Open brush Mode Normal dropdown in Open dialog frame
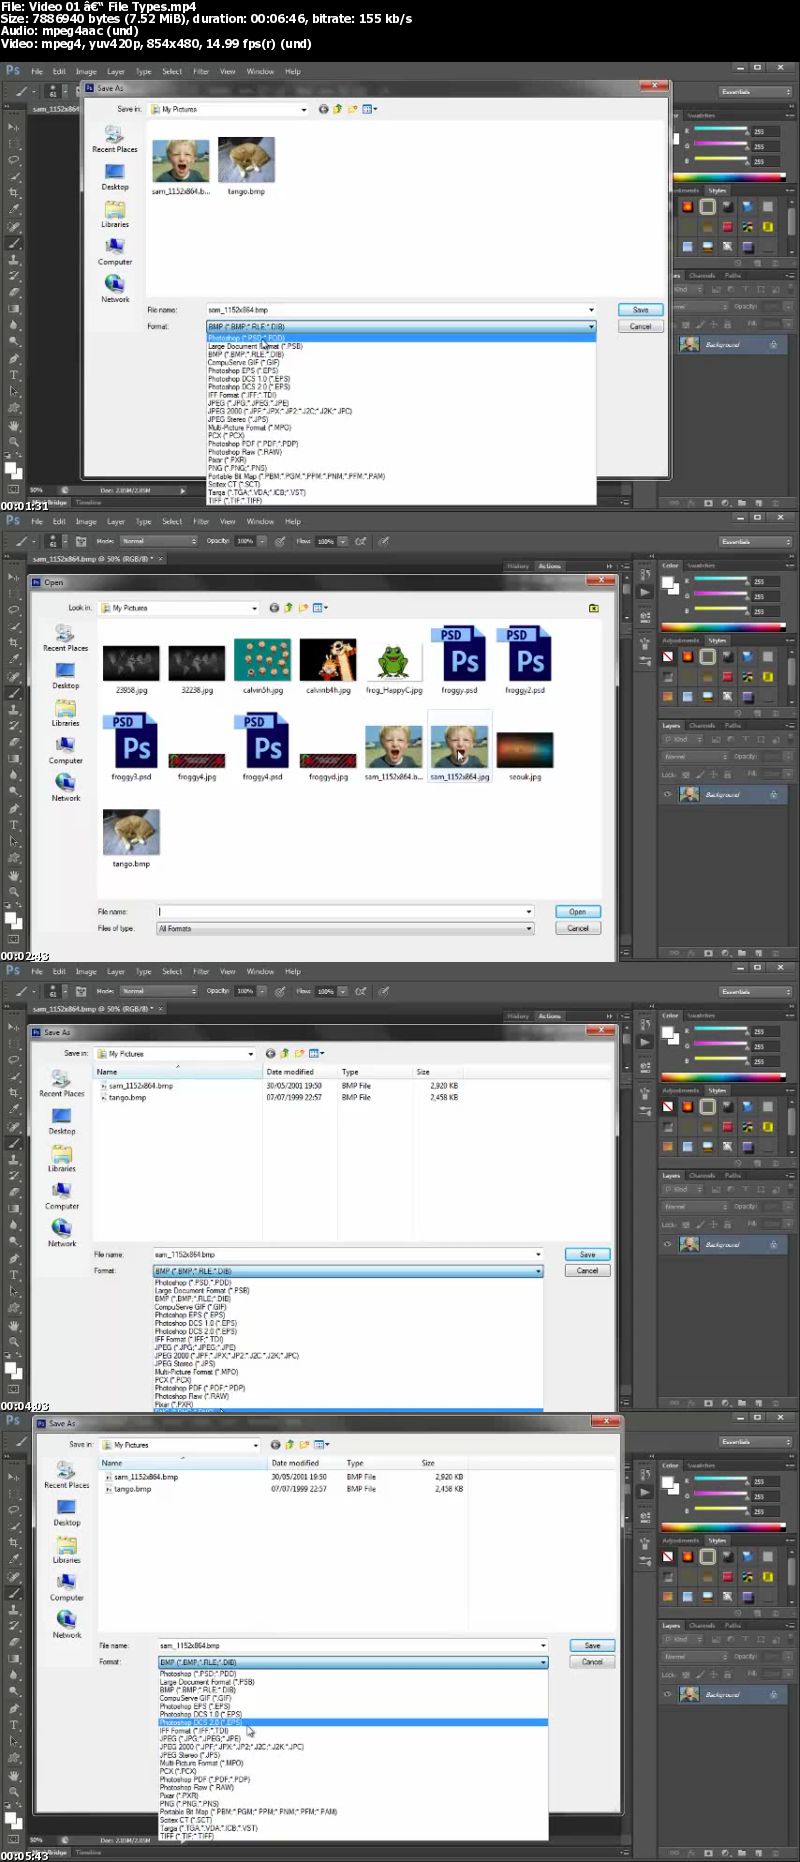 [159, 541]
